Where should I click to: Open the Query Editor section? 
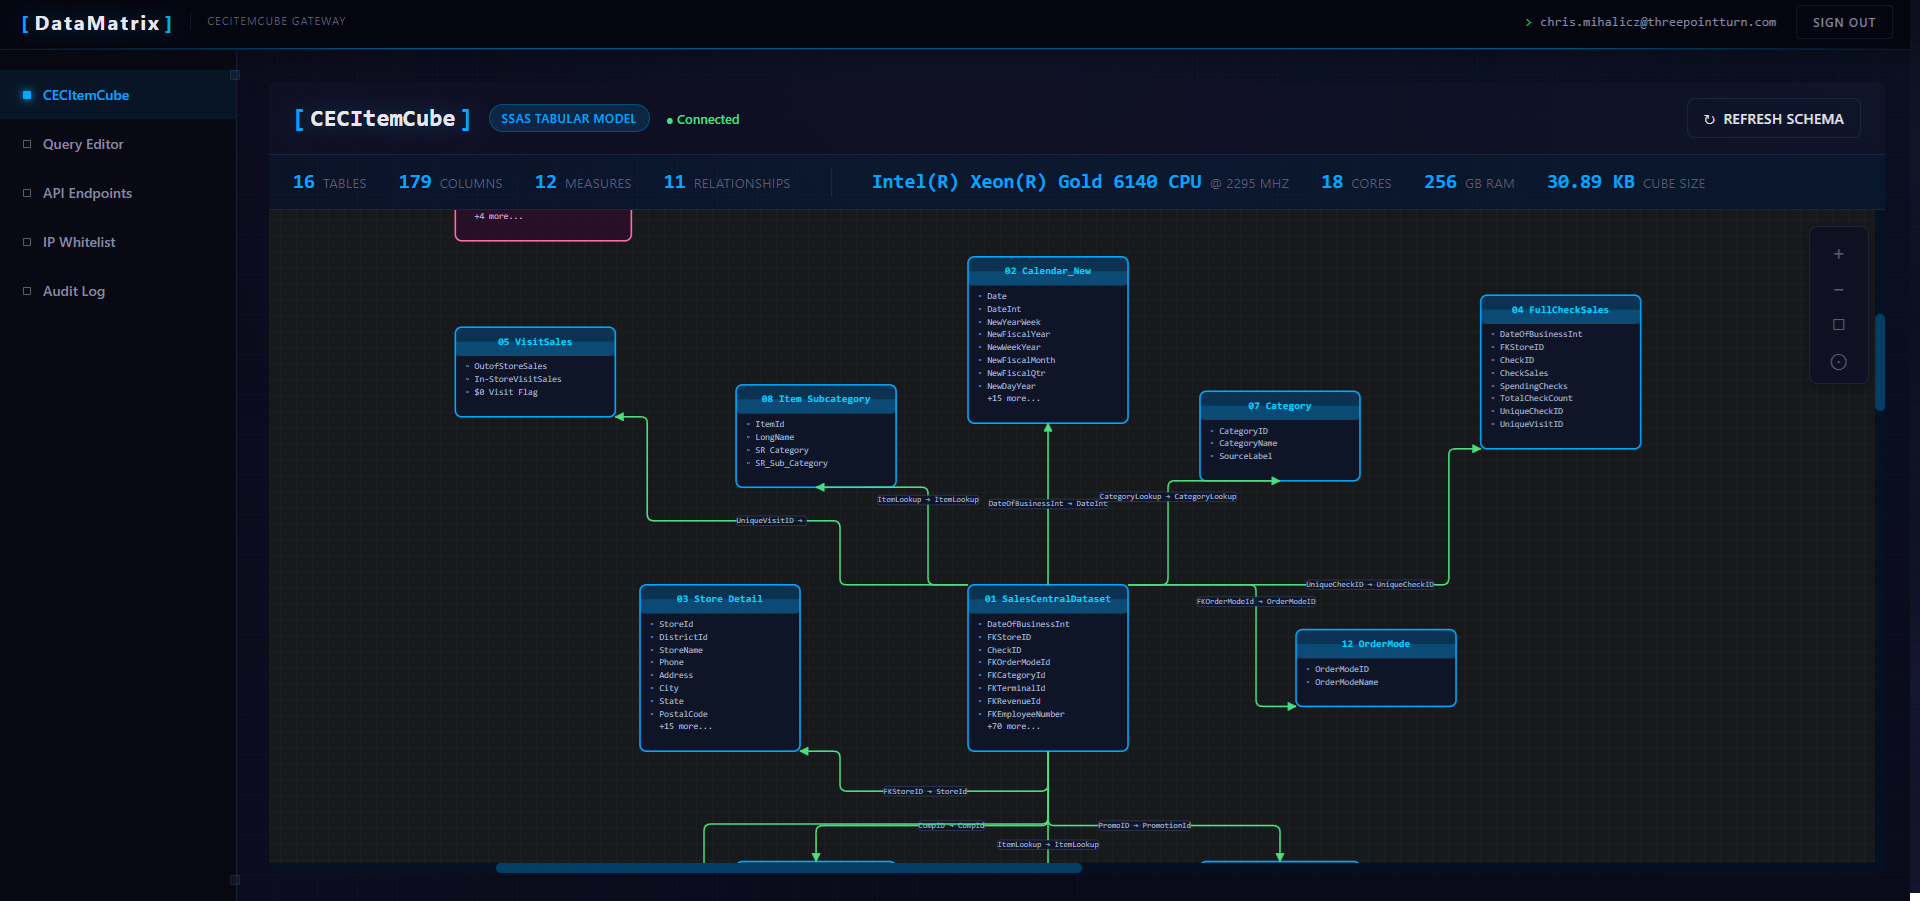pos(82,143)
